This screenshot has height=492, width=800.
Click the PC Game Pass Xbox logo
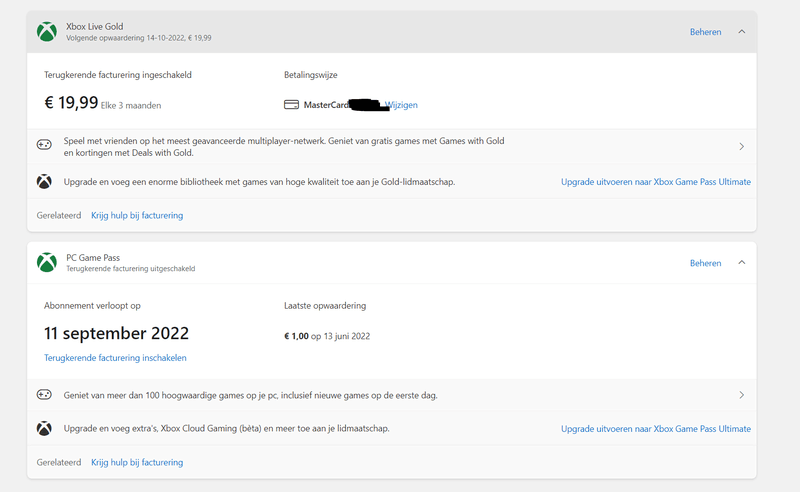point(46,263)
